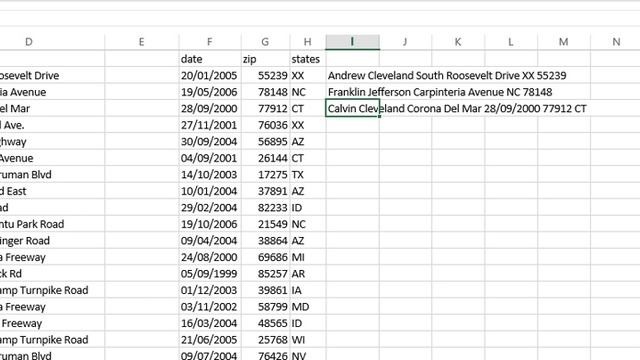Image resolution: width=640 pixels, height=360 pixels.
Task: Select zip cell 85257
Action: click(265, 273)
